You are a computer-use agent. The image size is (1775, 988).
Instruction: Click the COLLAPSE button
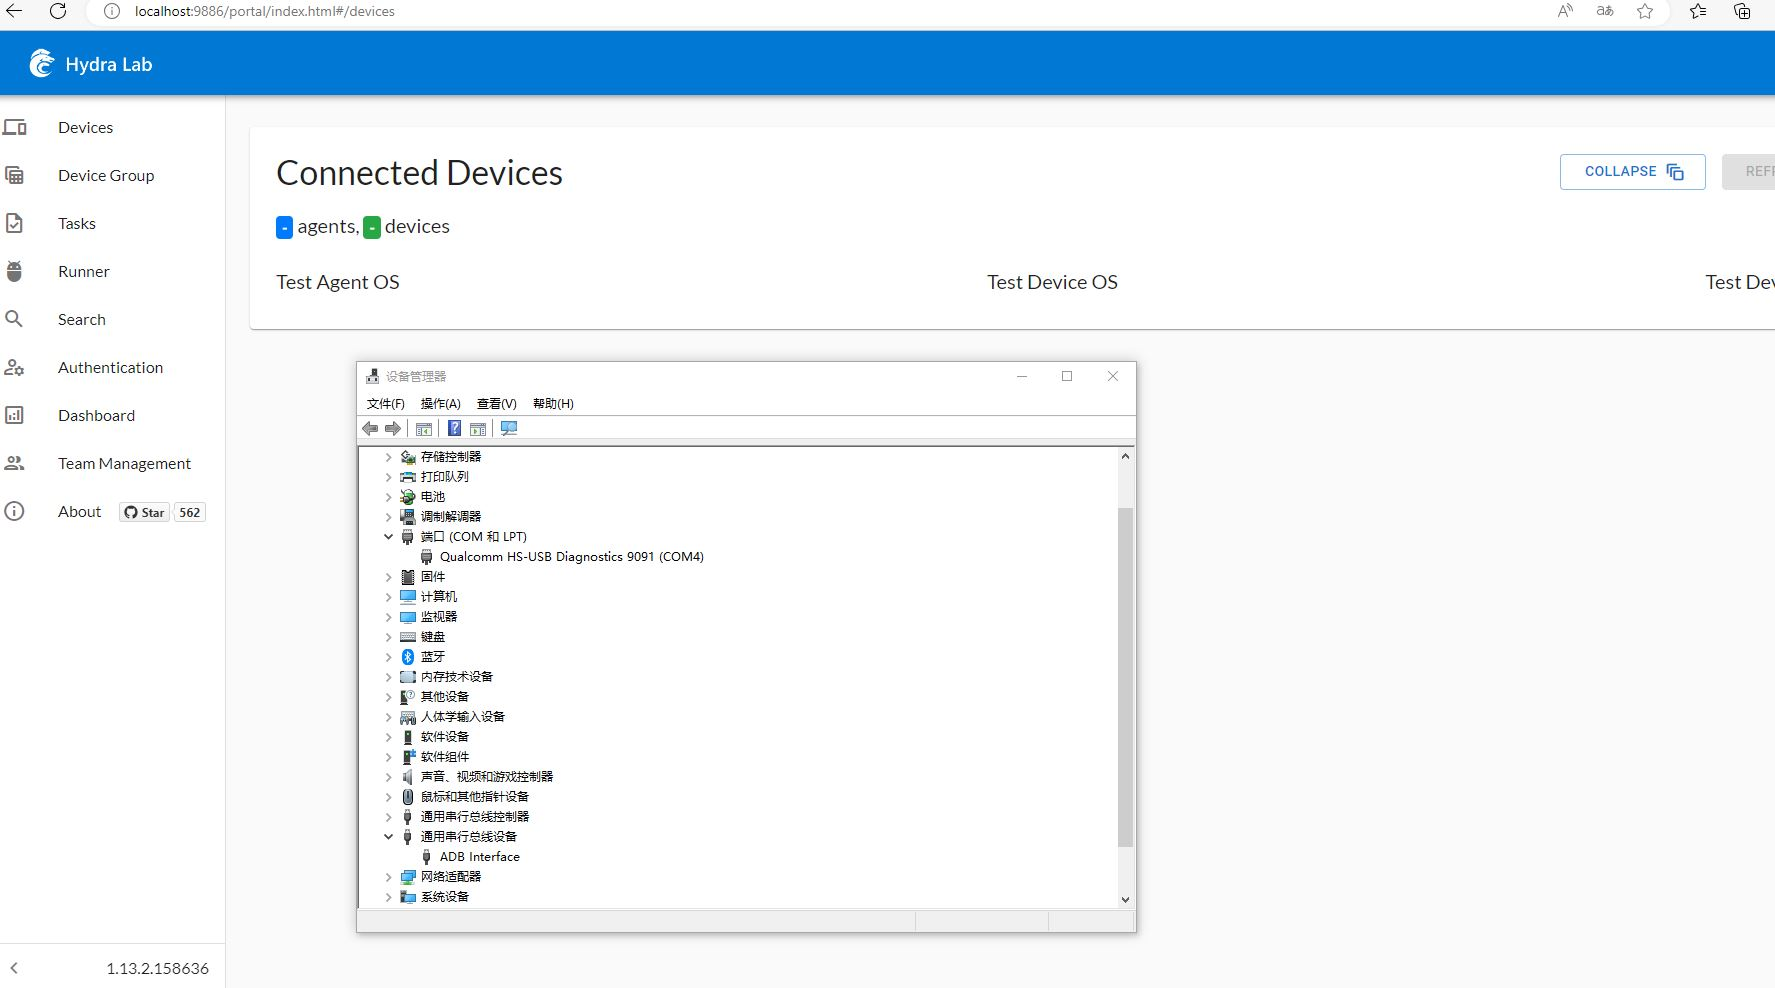point(1632,171)
